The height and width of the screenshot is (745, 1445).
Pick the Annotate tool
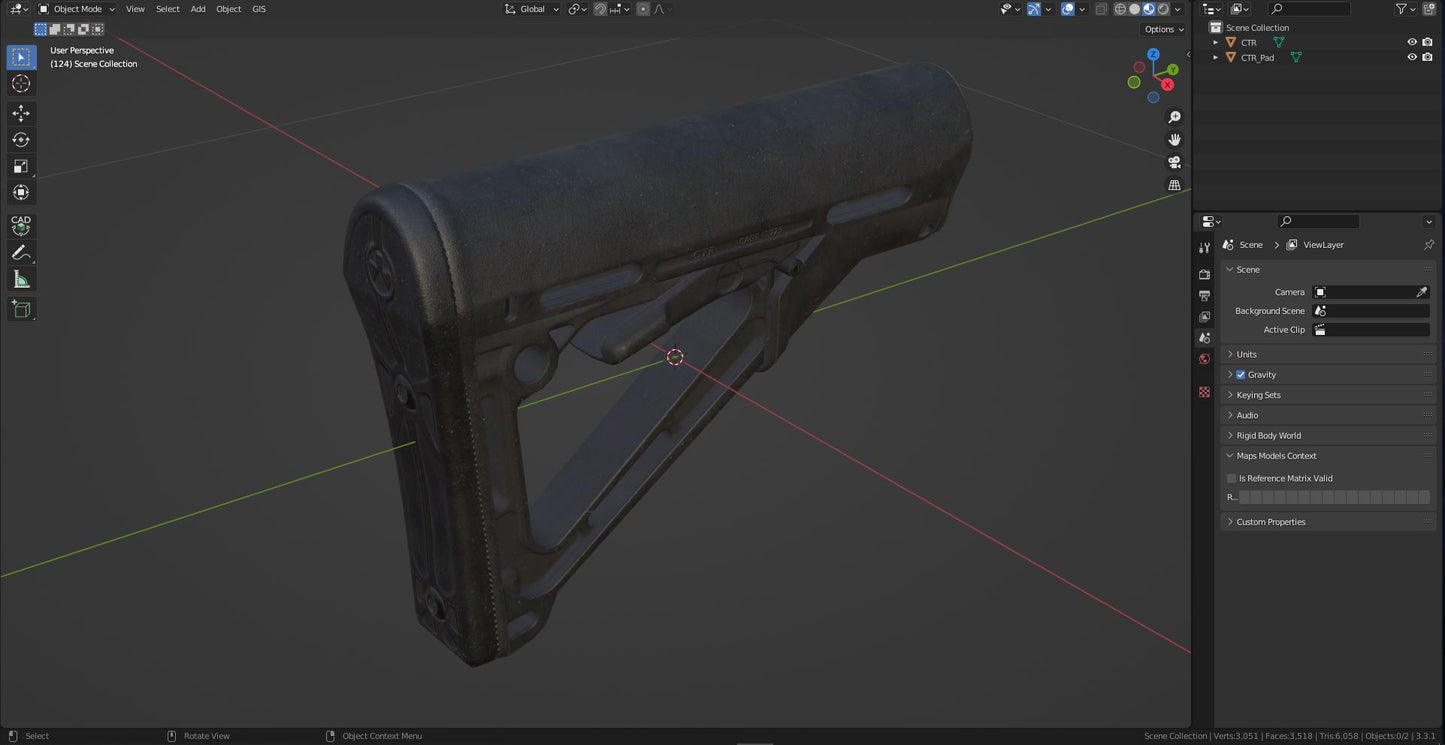coord(21,253)
